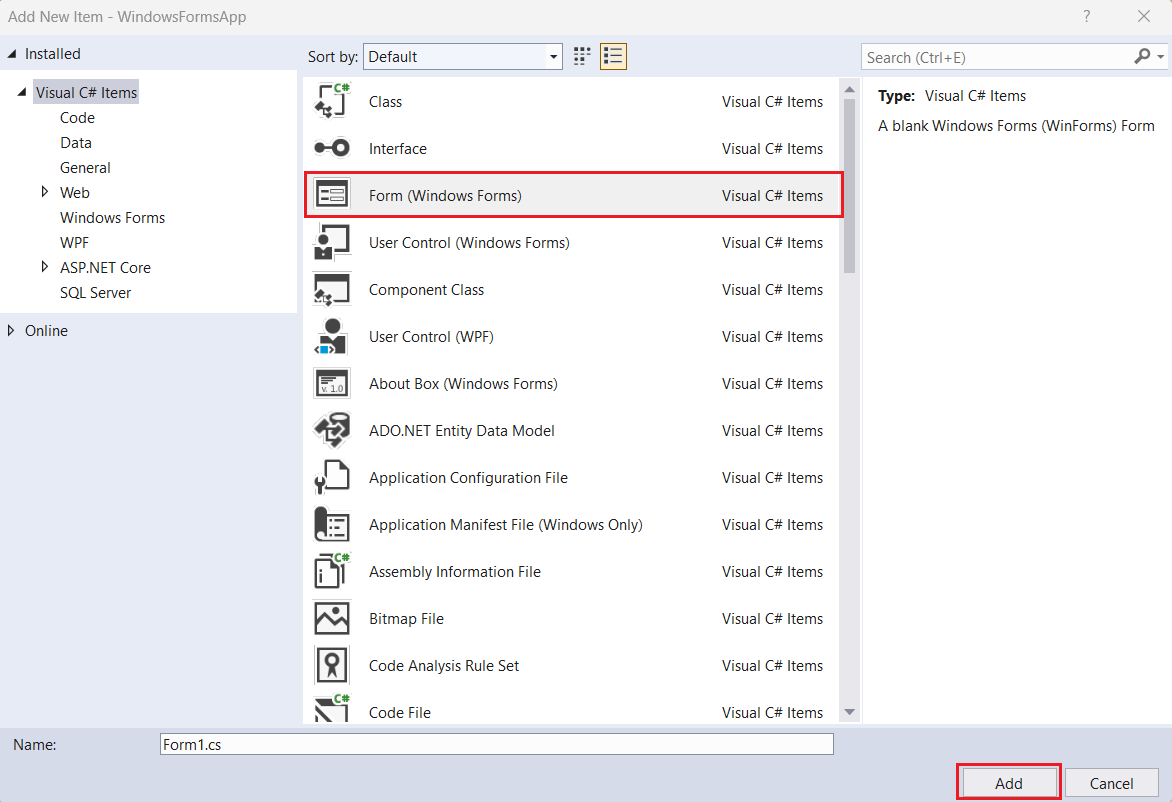
Task: Select the Bitmap File icon
Action: [x=332, y=619]
